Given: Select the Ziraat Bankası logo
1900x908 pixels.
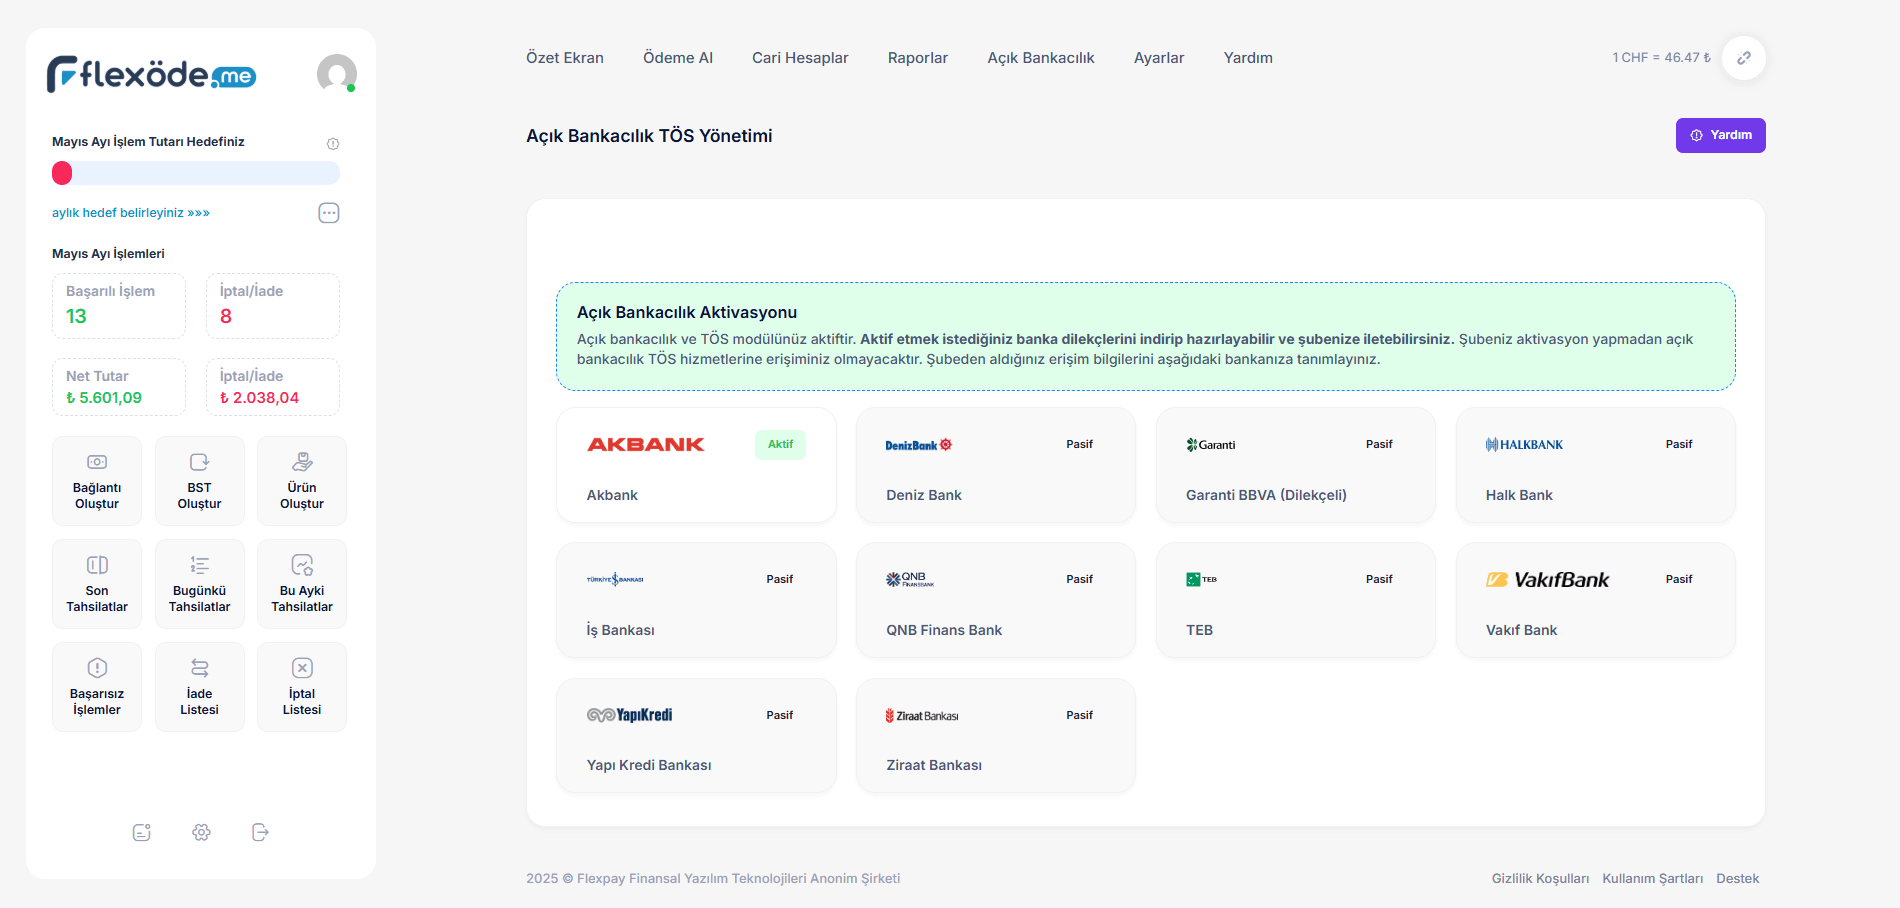Looking at the screenshot, I should [x=922, y=716].
